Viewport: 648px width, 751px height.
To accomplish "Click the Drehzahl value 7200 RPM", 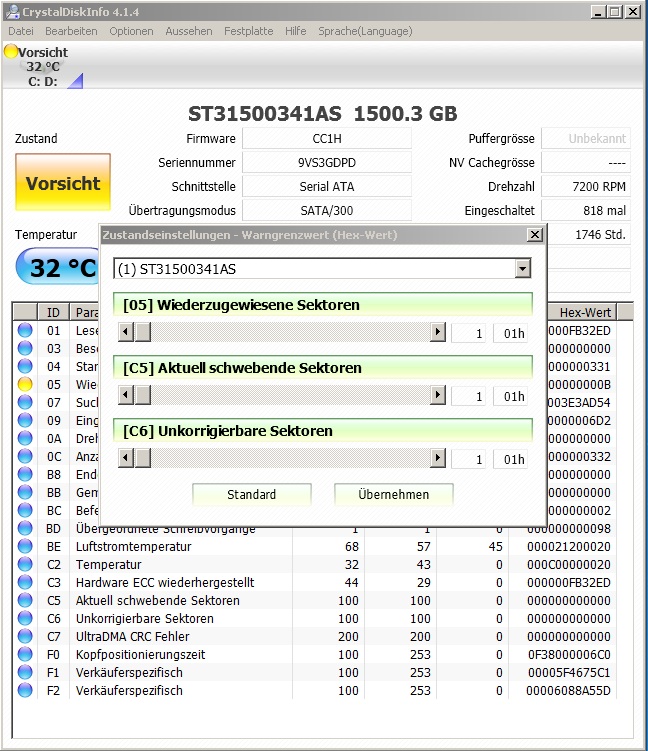I will (586, 186).
